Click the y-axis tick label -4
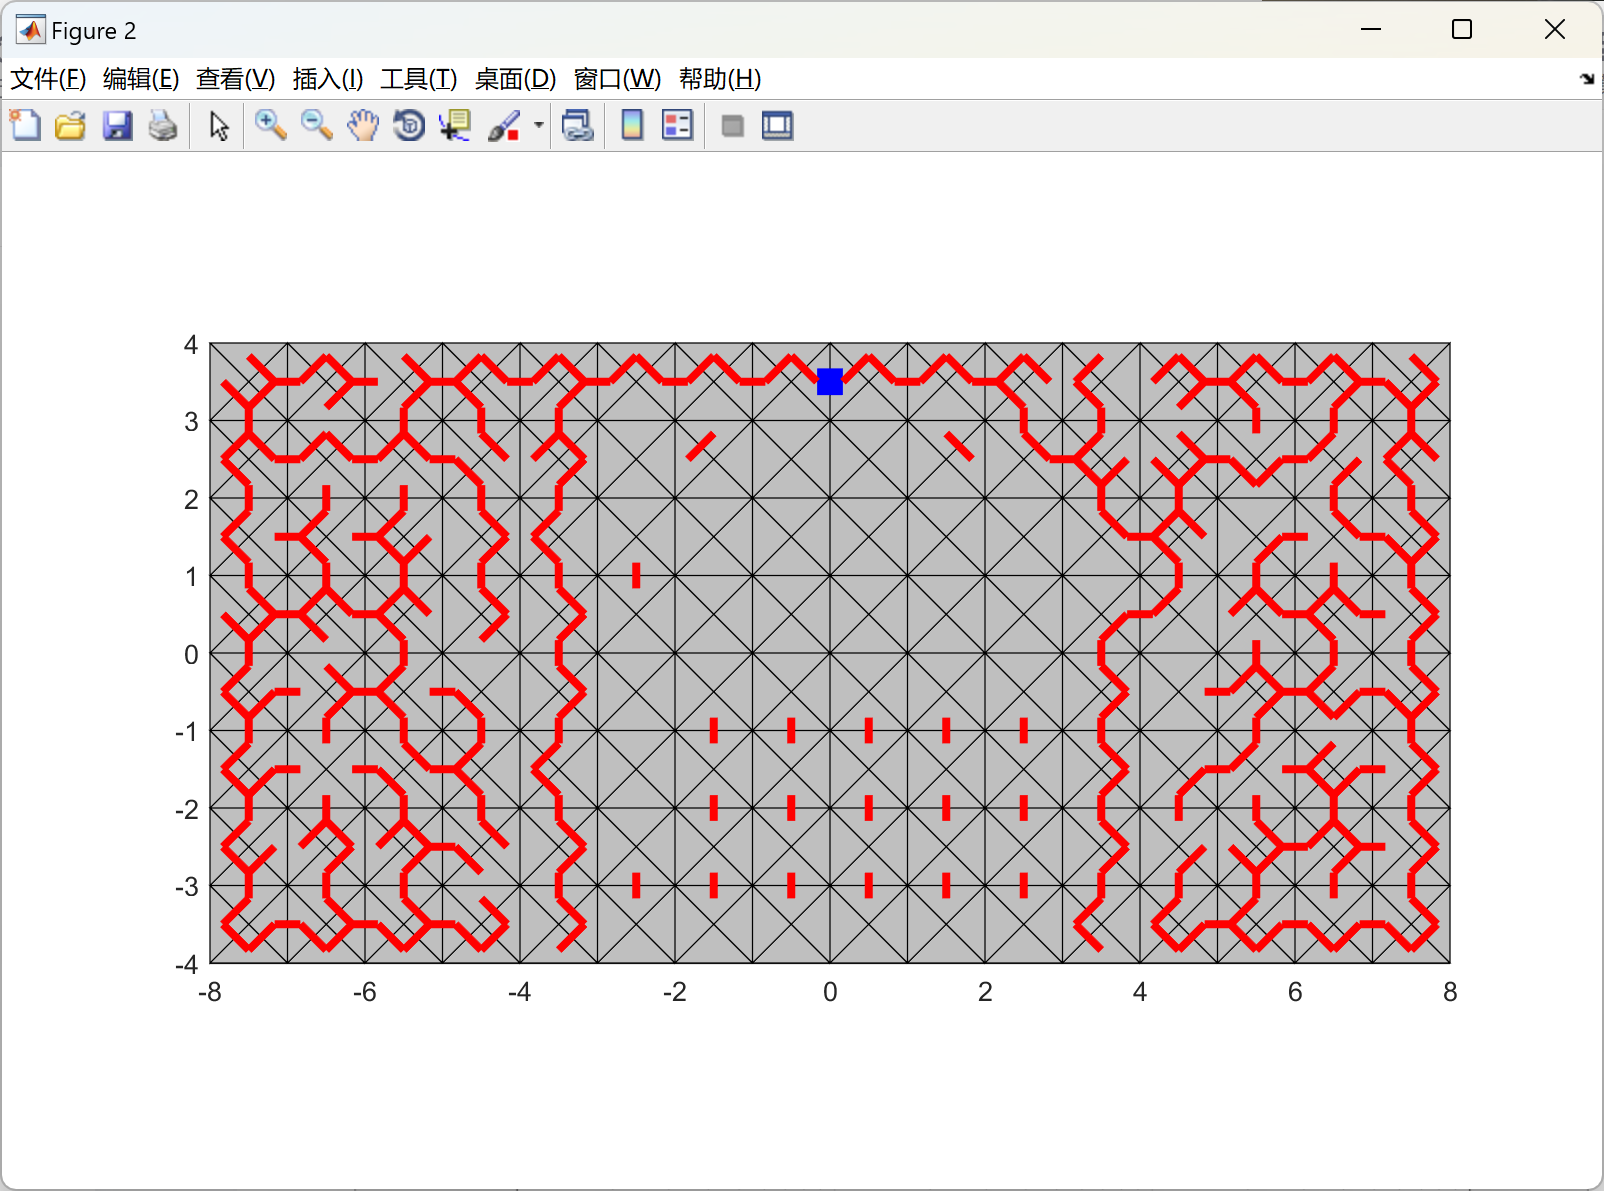The image size is (1604, 1191). pos(187,965)
